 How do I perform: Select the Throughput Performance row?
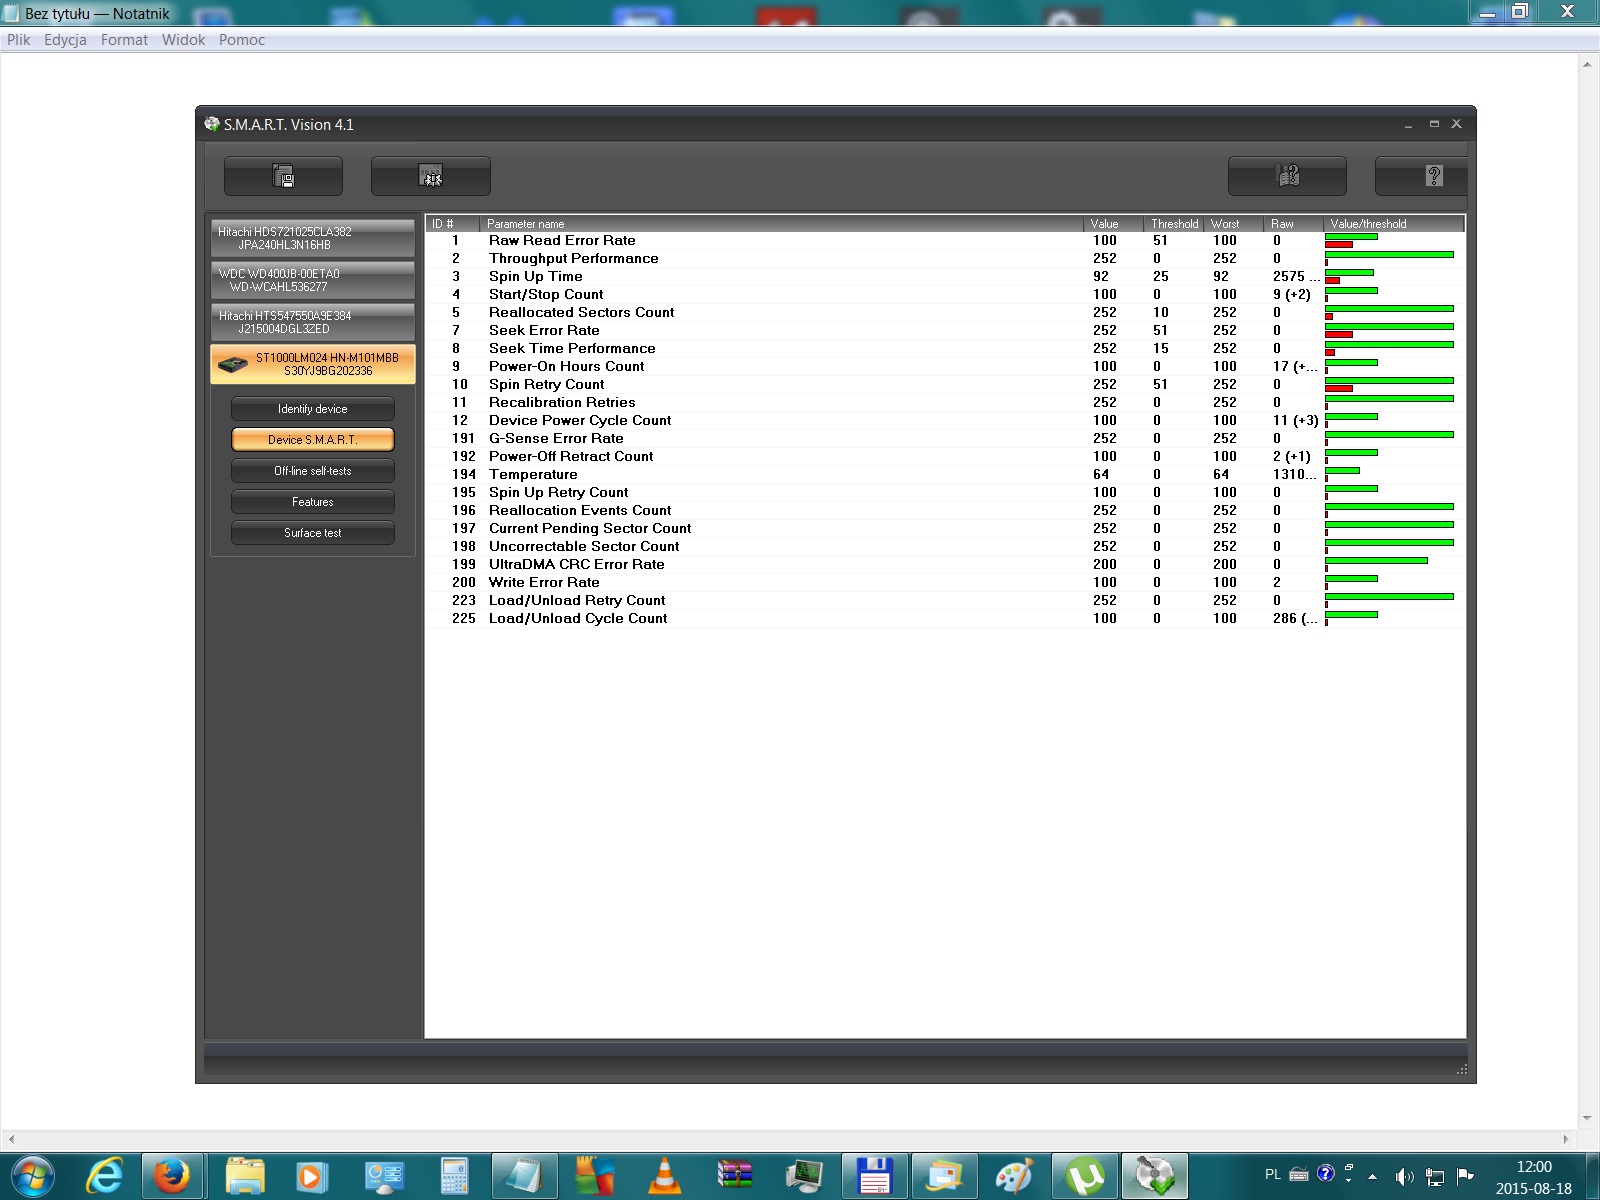pos(945,259)
